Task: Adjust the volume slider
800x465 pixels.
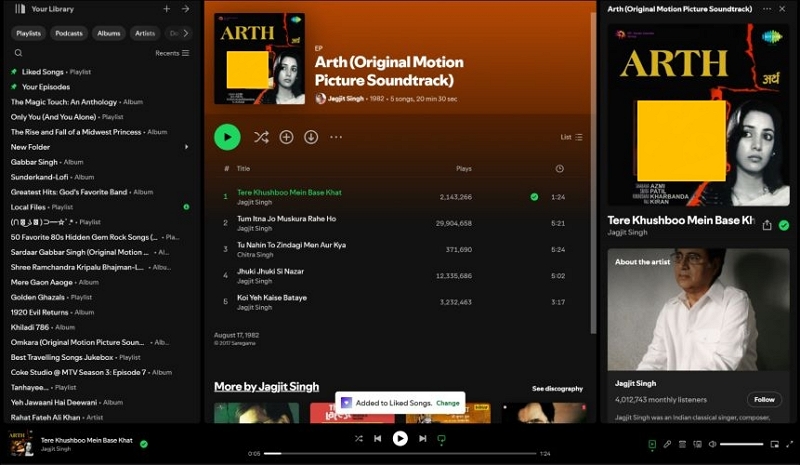Action: click(741, 445)
